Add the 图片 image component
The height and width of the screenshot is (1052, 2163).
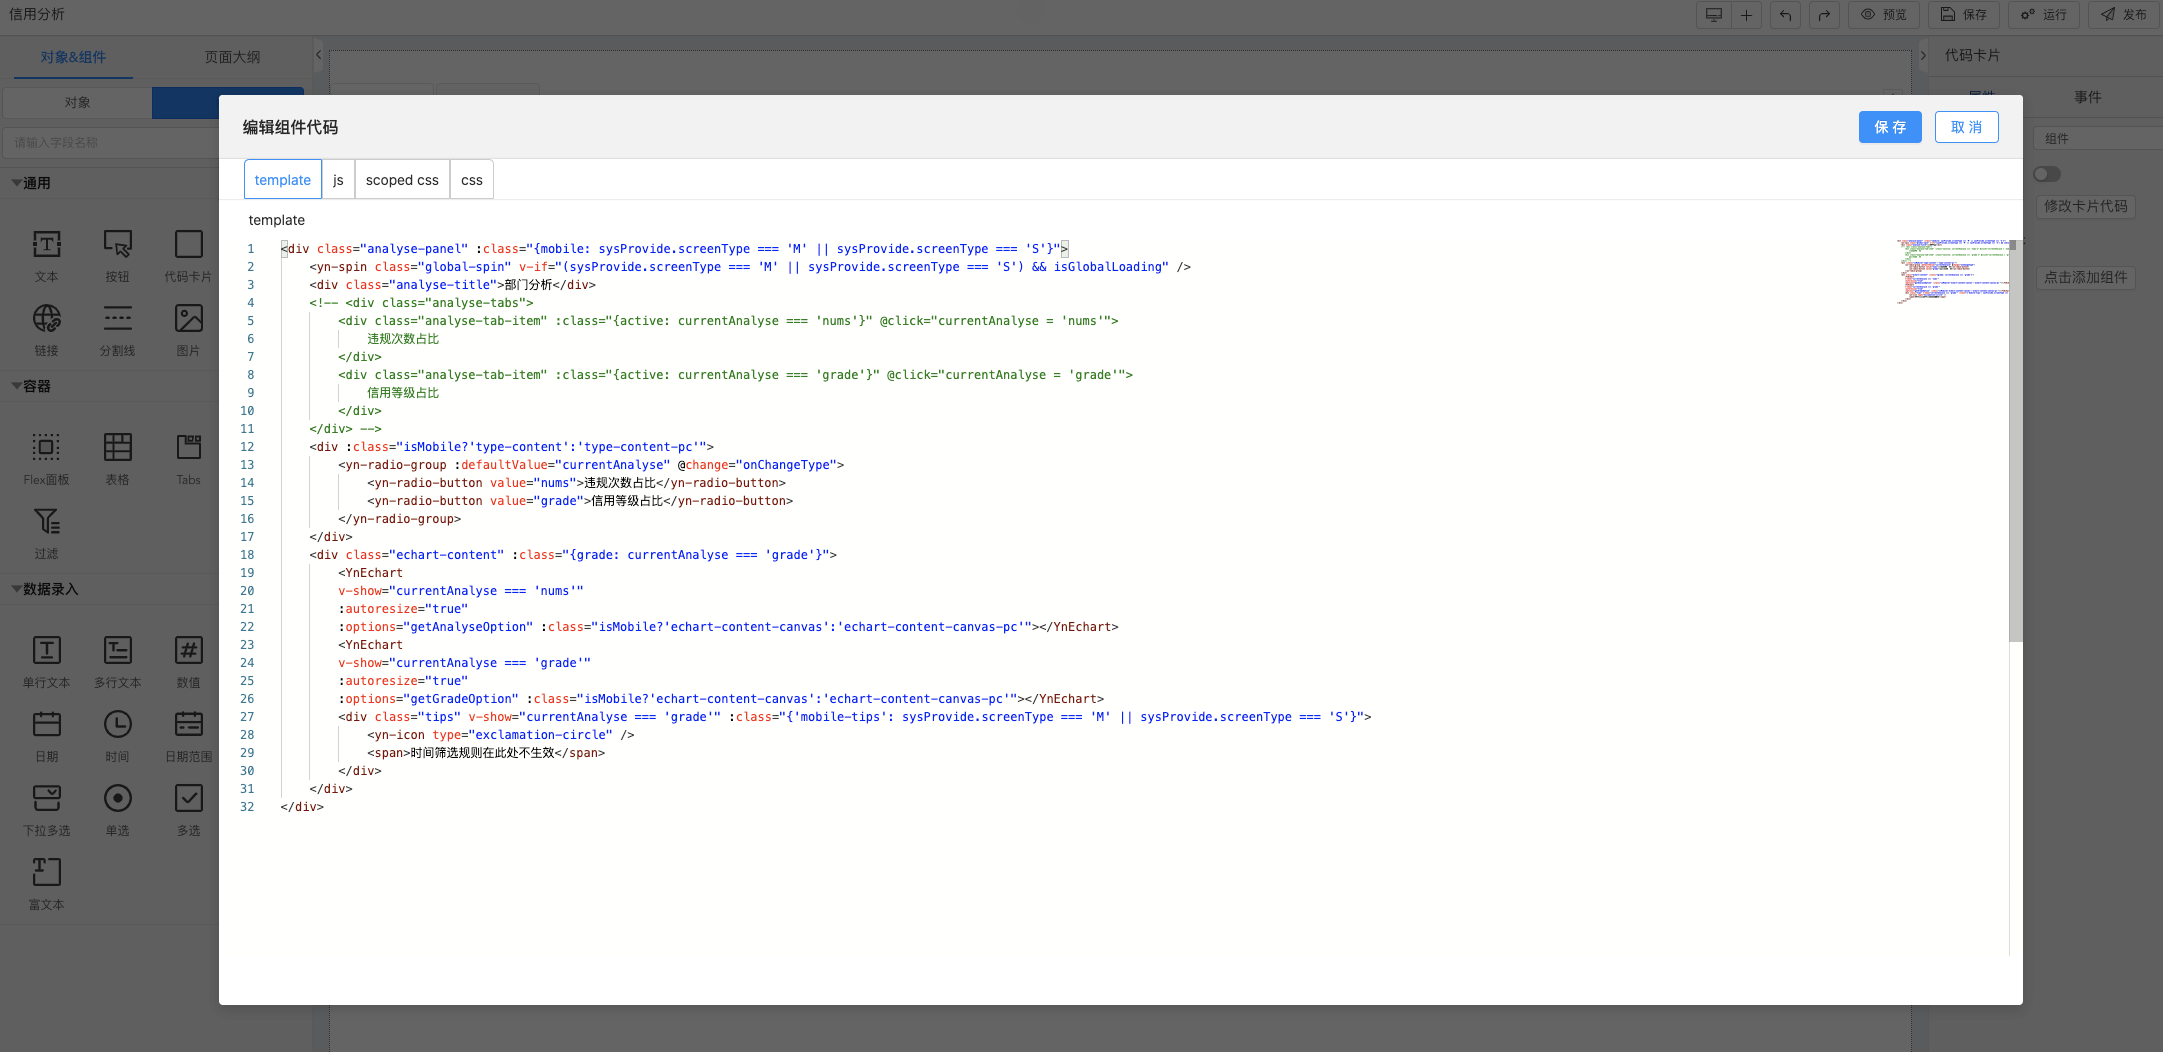point(188,330)
